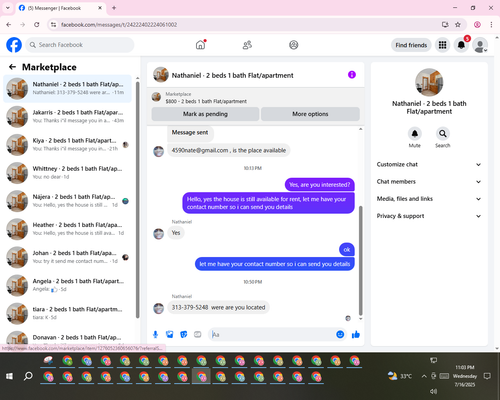Open the taskbar clock and date

[465, 376]
